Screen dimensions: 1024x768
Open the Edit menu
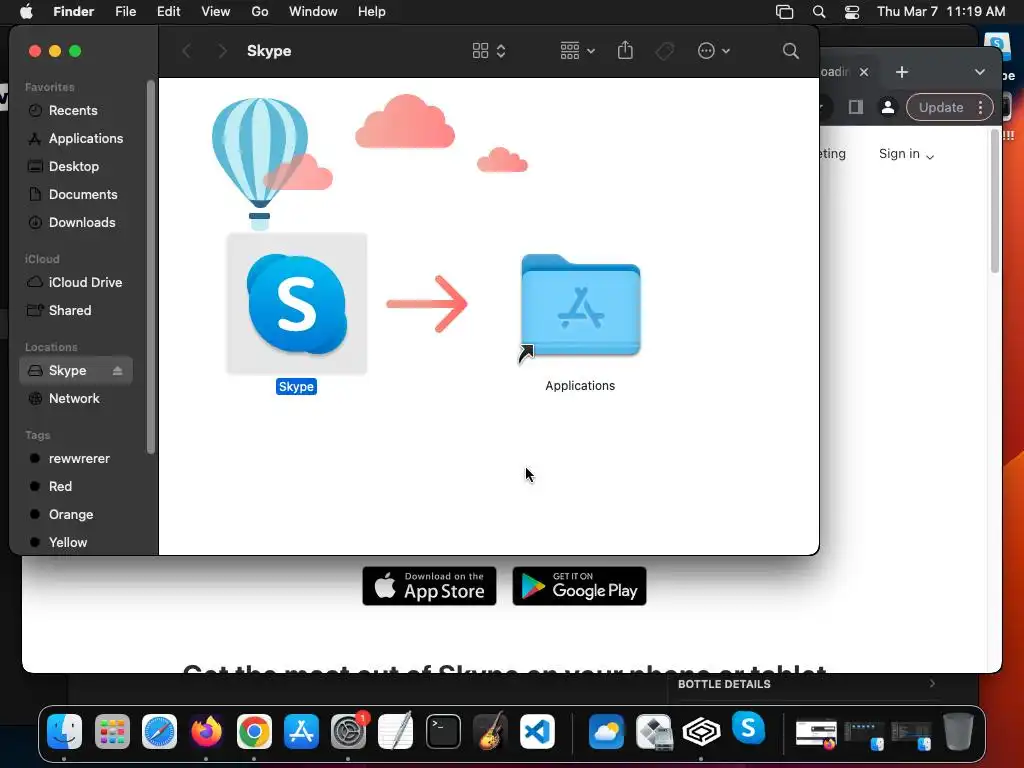click(x=168, y=12)
